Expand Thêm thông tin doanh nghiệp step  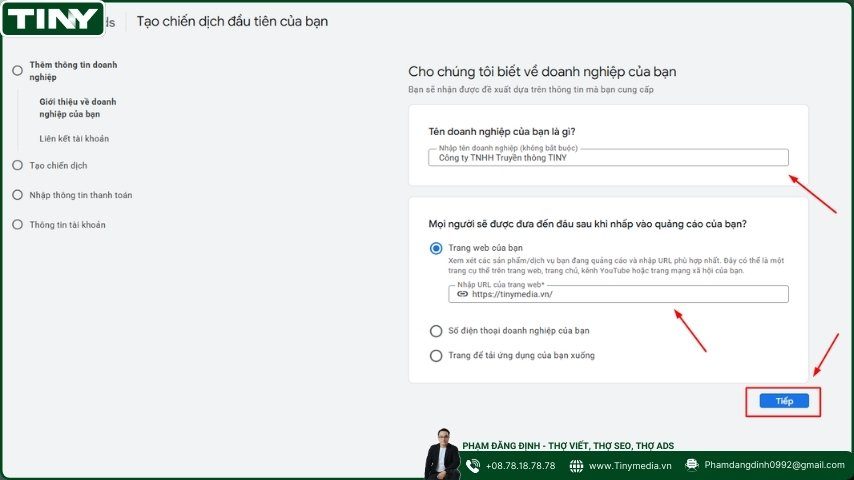(x=73, y=70)
